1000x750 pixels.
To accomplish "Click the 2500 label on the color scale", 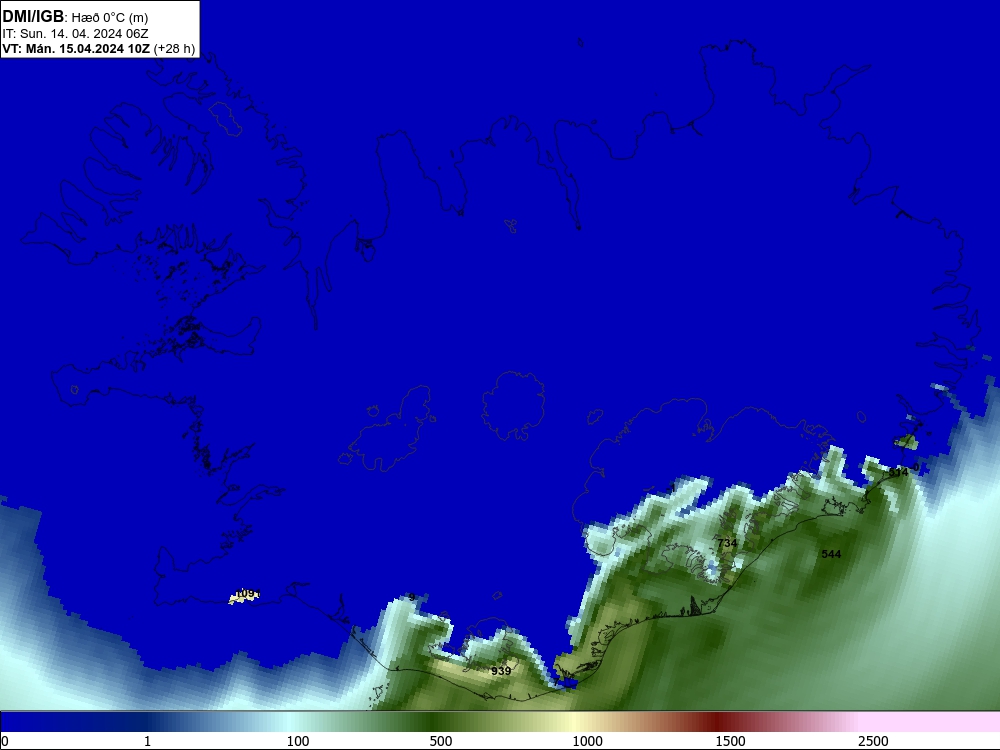I will coord(873,741).
